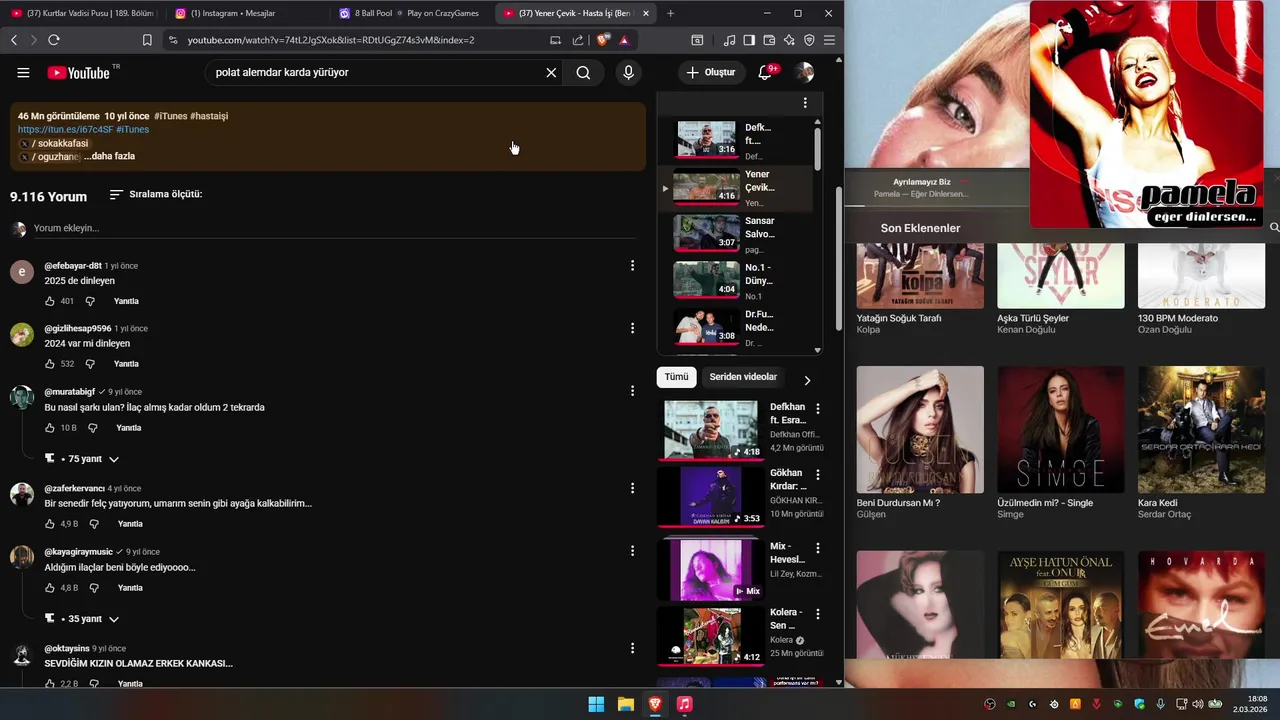
Task: Click Brave Rewards triangle icon
Action: click(623, 40)
